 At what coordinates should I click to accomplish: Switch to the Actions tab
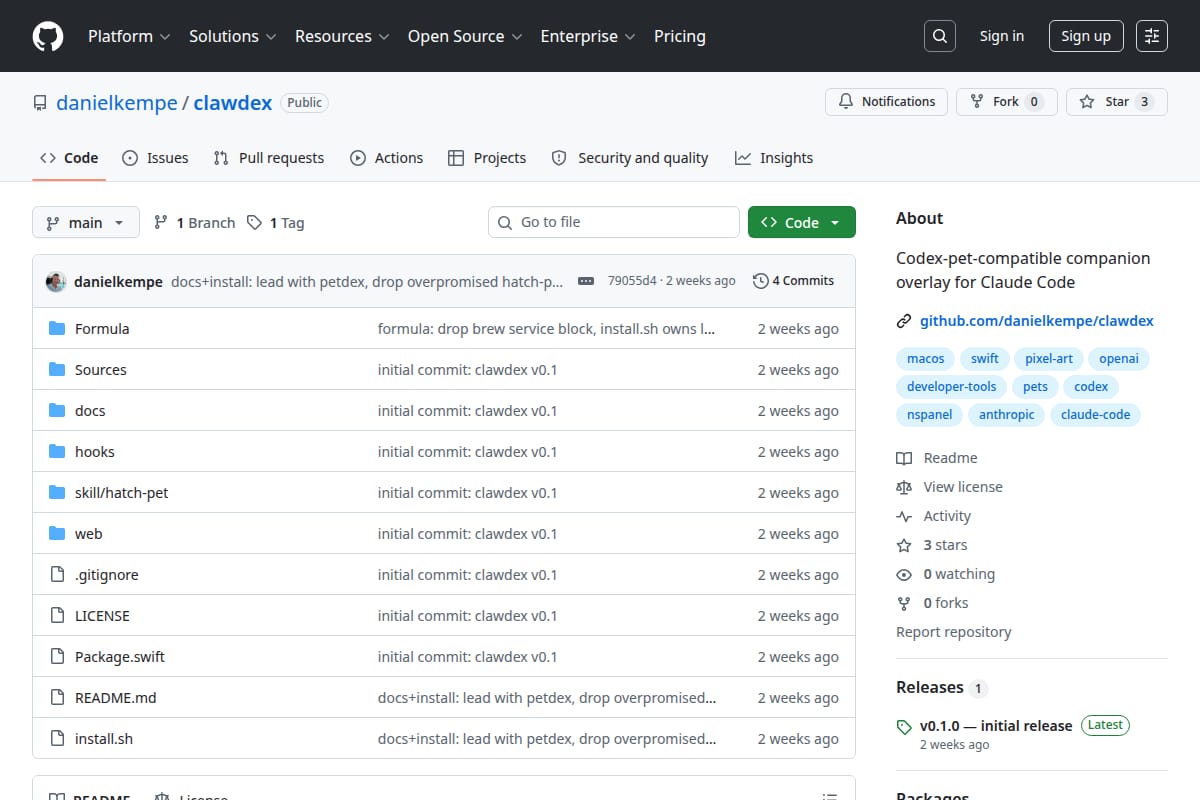(386, 158)
